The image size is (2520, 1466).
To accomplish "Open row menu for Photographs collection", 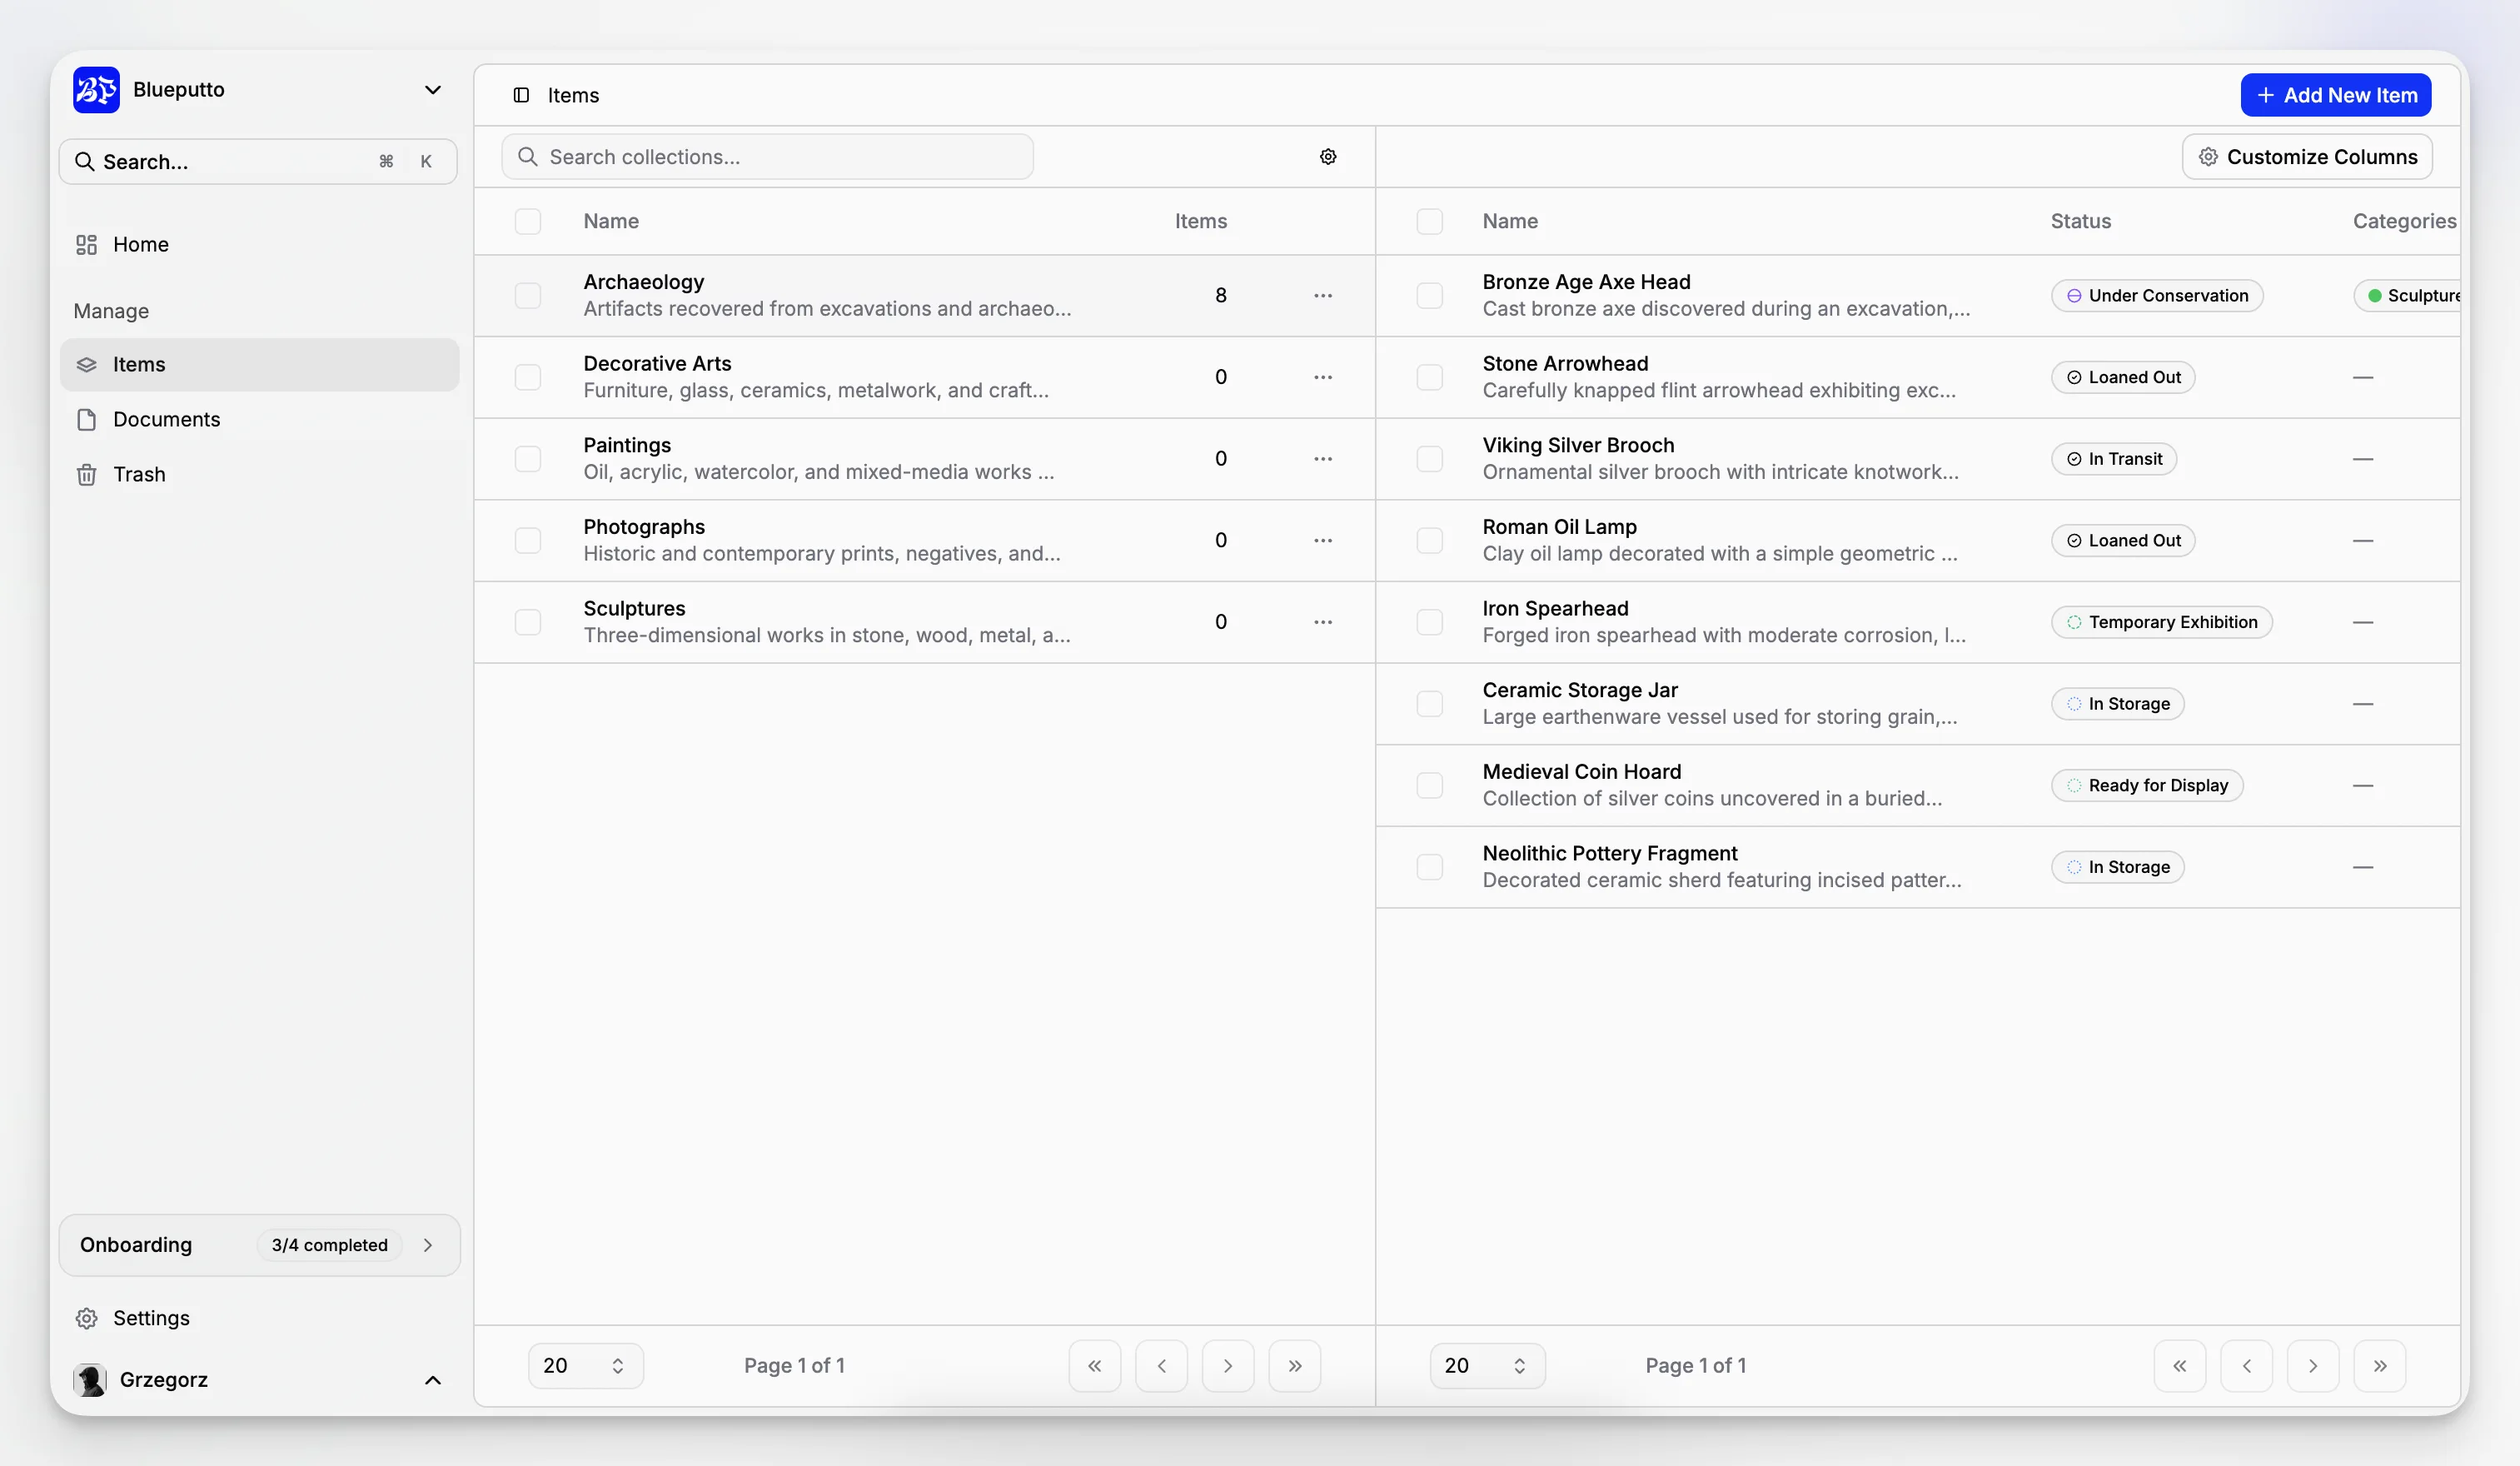I will [1323, 540].
